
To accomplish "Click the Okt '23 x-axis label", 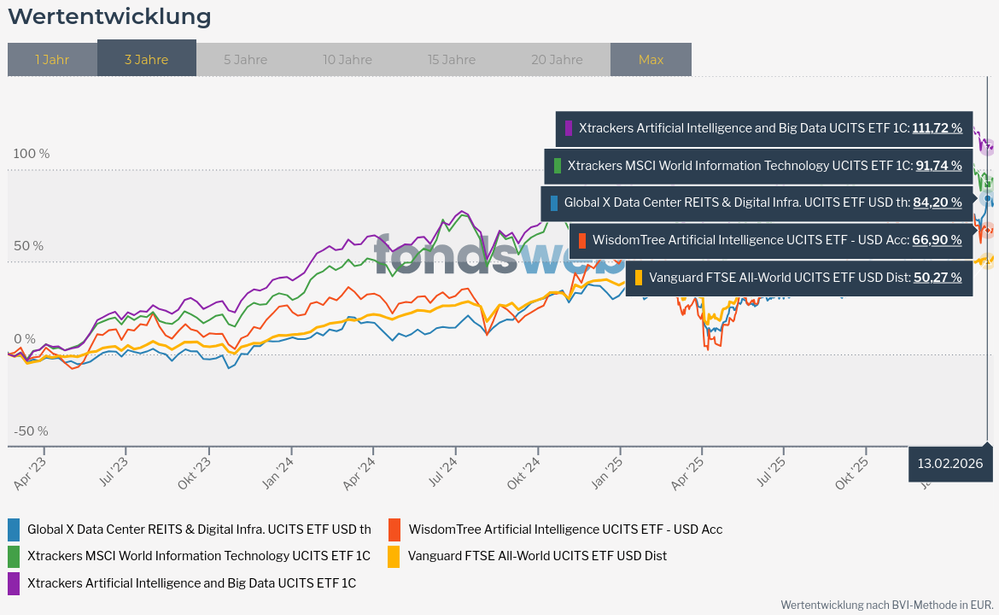I will (x=194, y=474).
